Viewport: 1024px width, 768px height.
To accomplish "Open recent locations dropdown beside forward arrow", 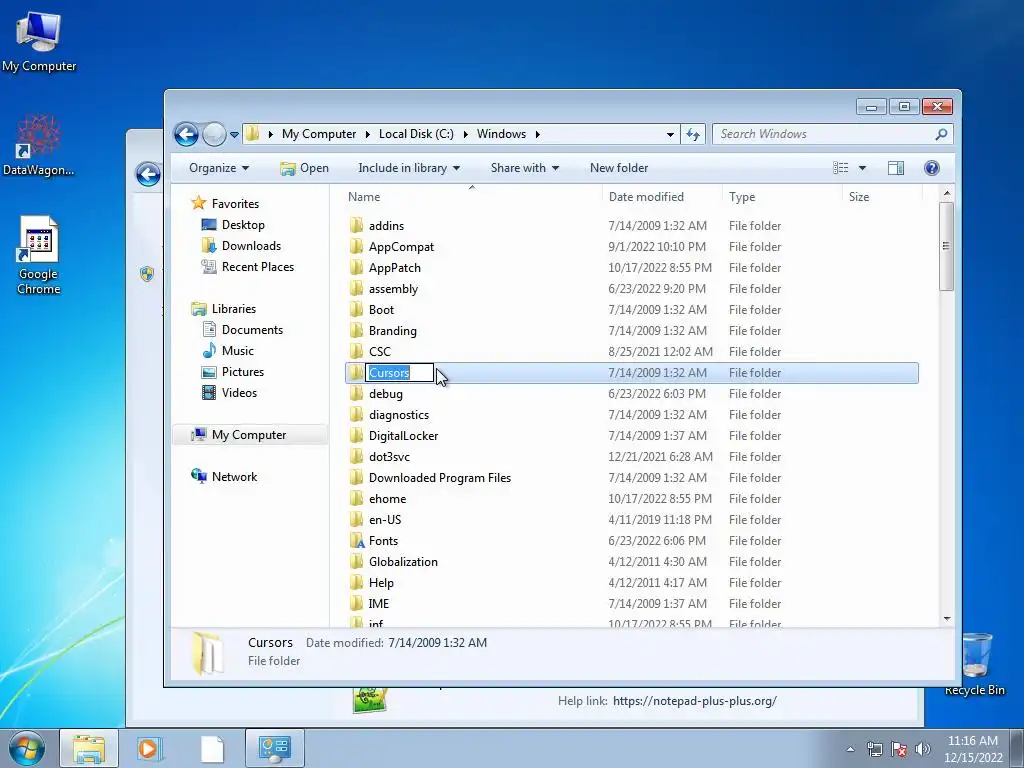I will (x=234, y=135).
